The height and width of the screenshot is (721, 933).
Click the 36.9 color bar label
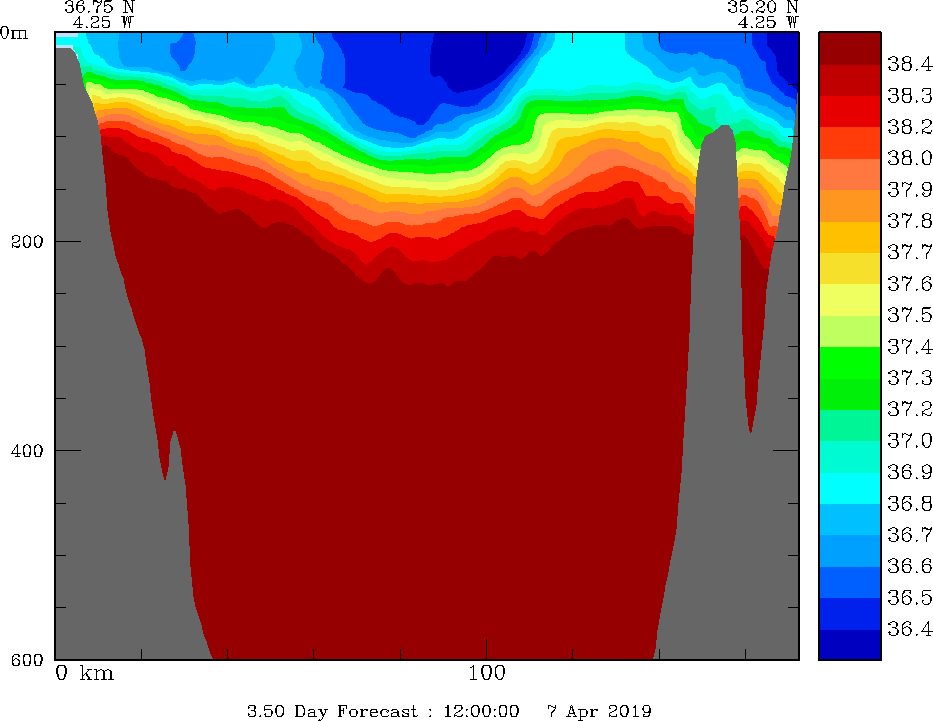coord(909,472)
